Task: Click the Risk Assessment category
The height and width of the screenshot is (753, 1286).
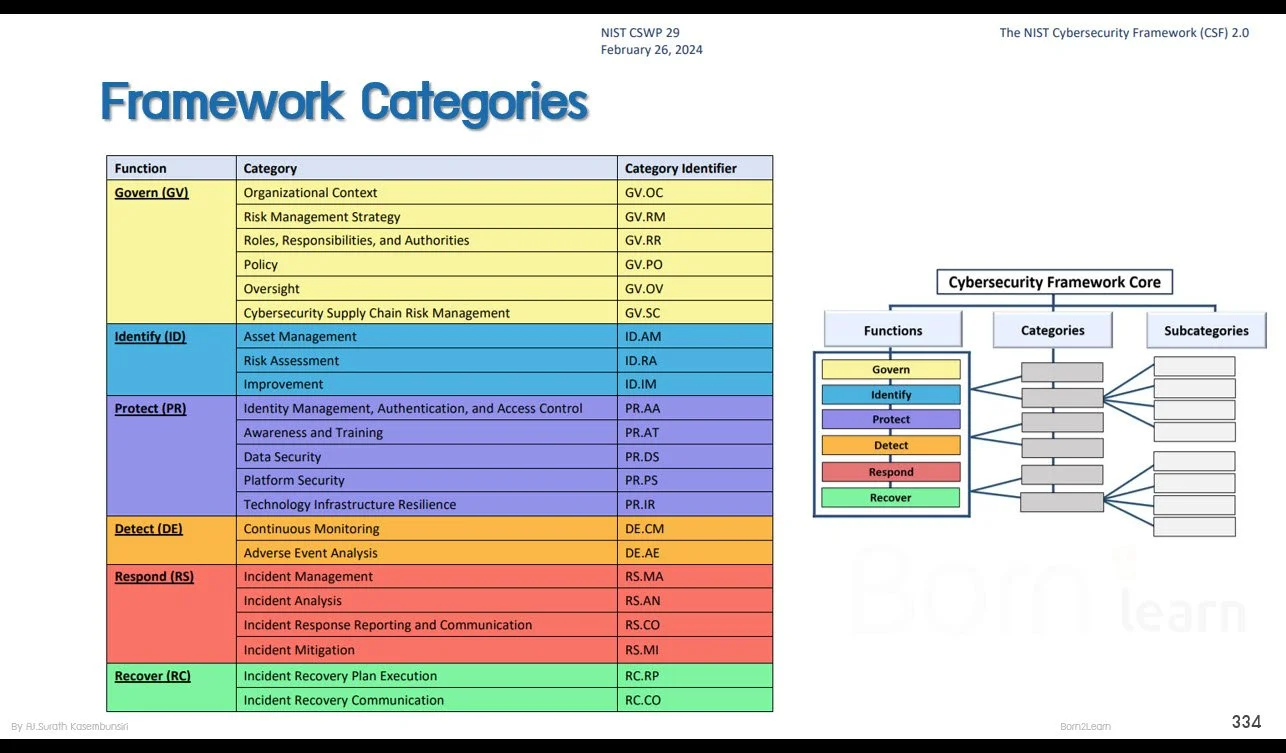Action: coord(427,360)
